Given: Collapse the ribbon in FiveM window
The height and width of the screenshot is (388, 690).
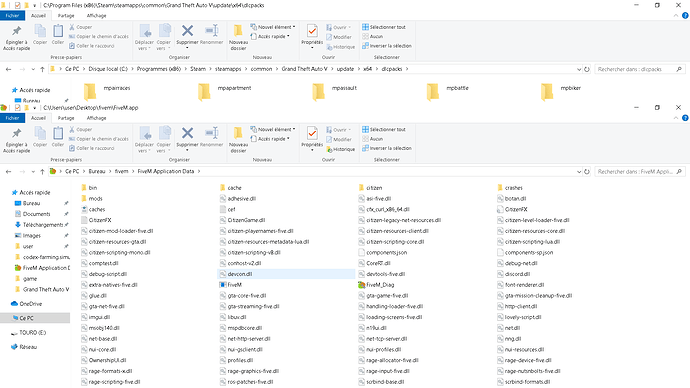Looking at the screenshot, I should [x=676, y=118].
